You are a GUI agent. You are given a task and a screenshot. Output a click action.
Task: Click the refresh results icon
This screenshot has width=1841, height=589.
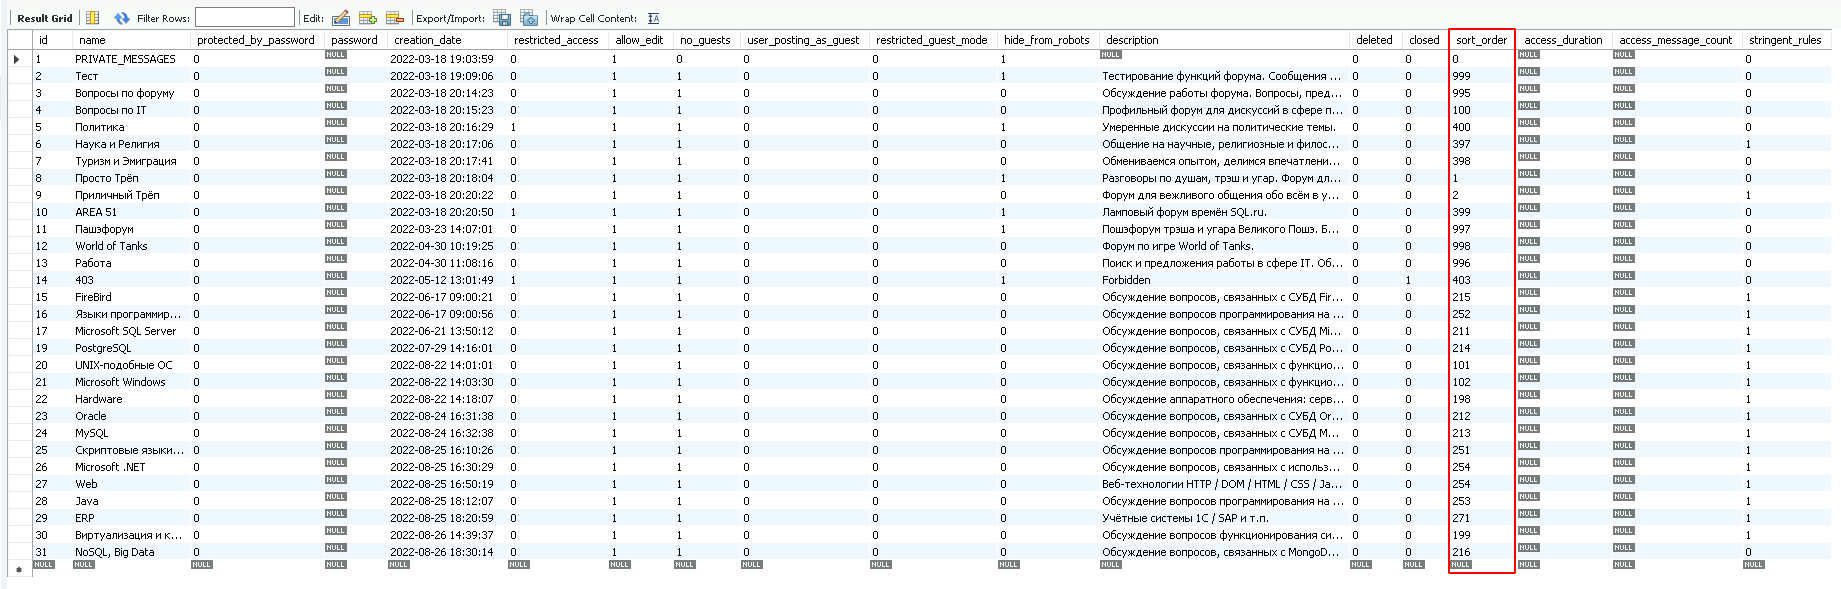point(122,18)
